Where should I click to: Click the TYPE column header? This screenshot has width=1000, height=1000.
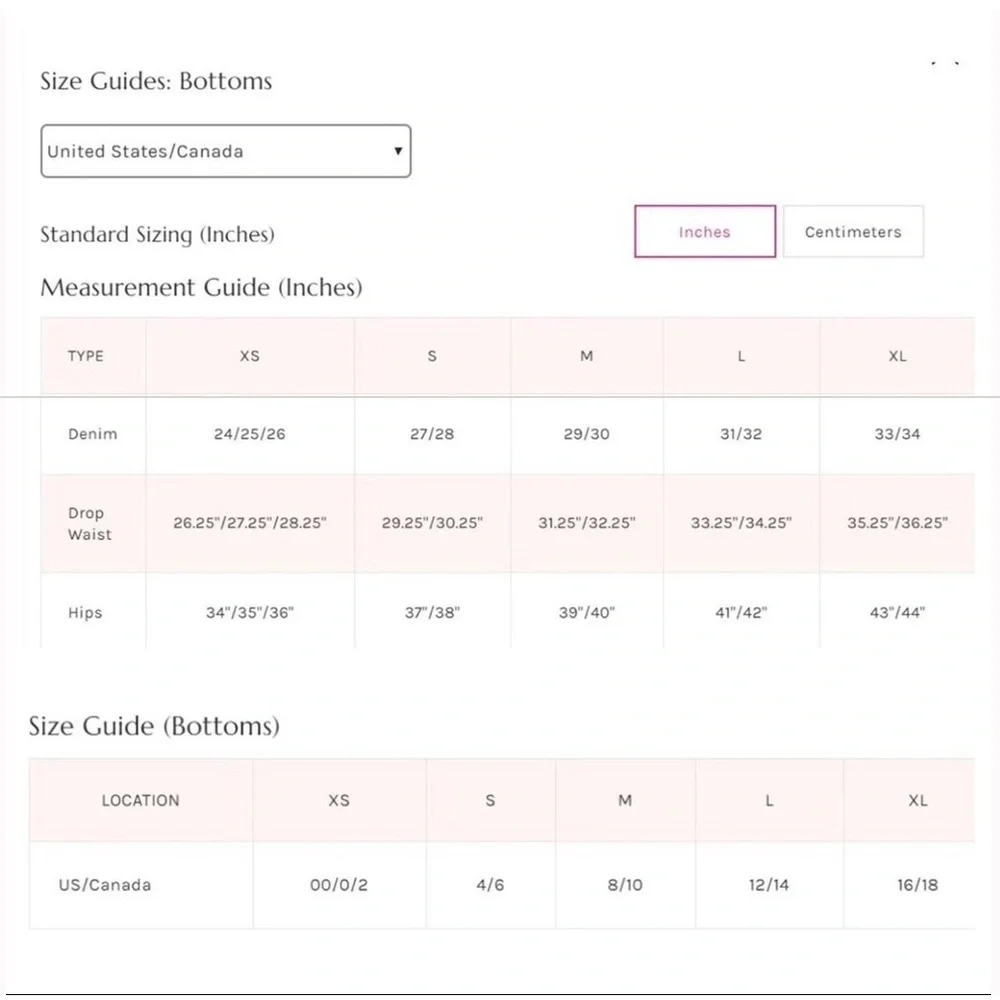coord(86,356)
